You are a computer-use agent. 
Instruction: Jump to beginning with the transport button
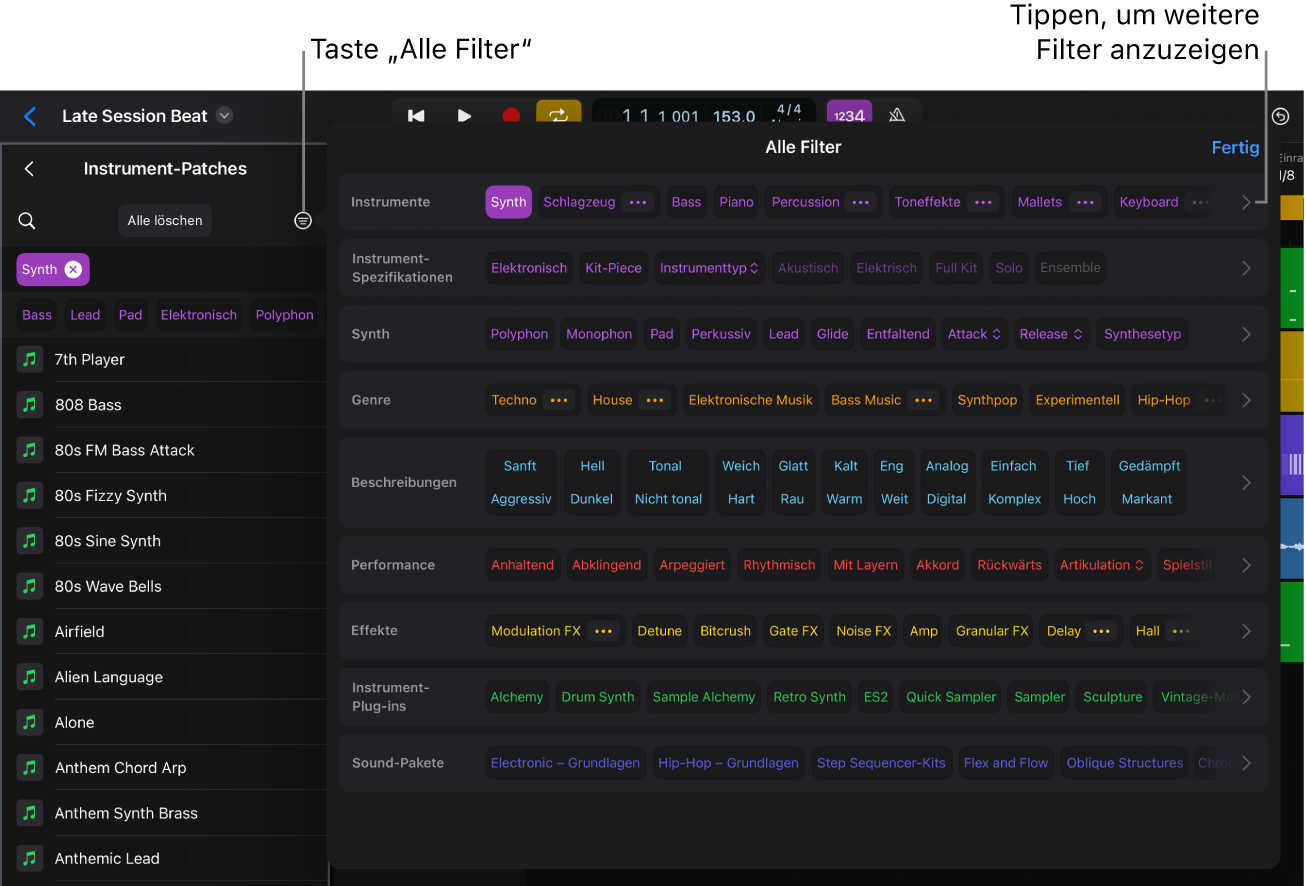(x=416, y=116)
